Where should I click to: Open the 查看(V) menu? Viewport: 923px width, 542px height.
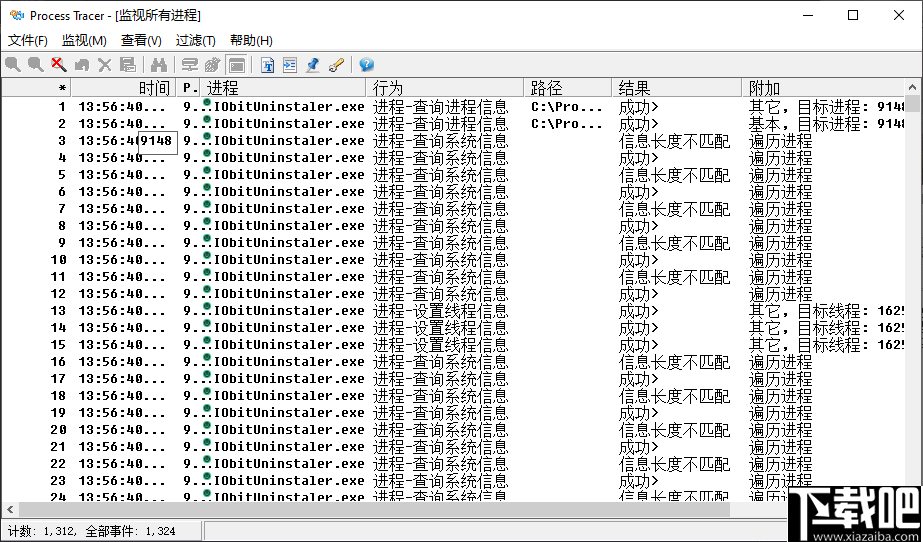[x=141, y=40]
